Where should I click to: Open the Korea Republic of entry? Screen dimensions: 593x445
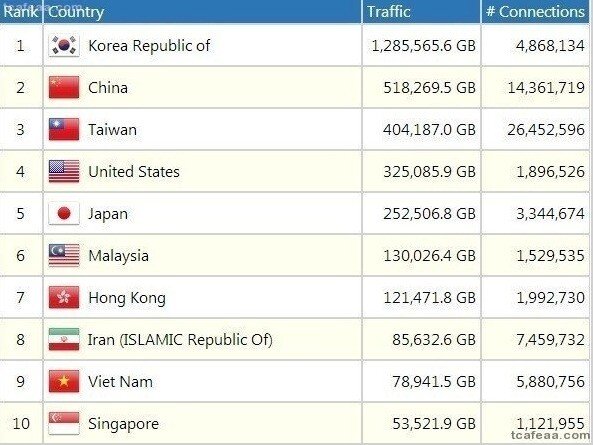point(149,46)
